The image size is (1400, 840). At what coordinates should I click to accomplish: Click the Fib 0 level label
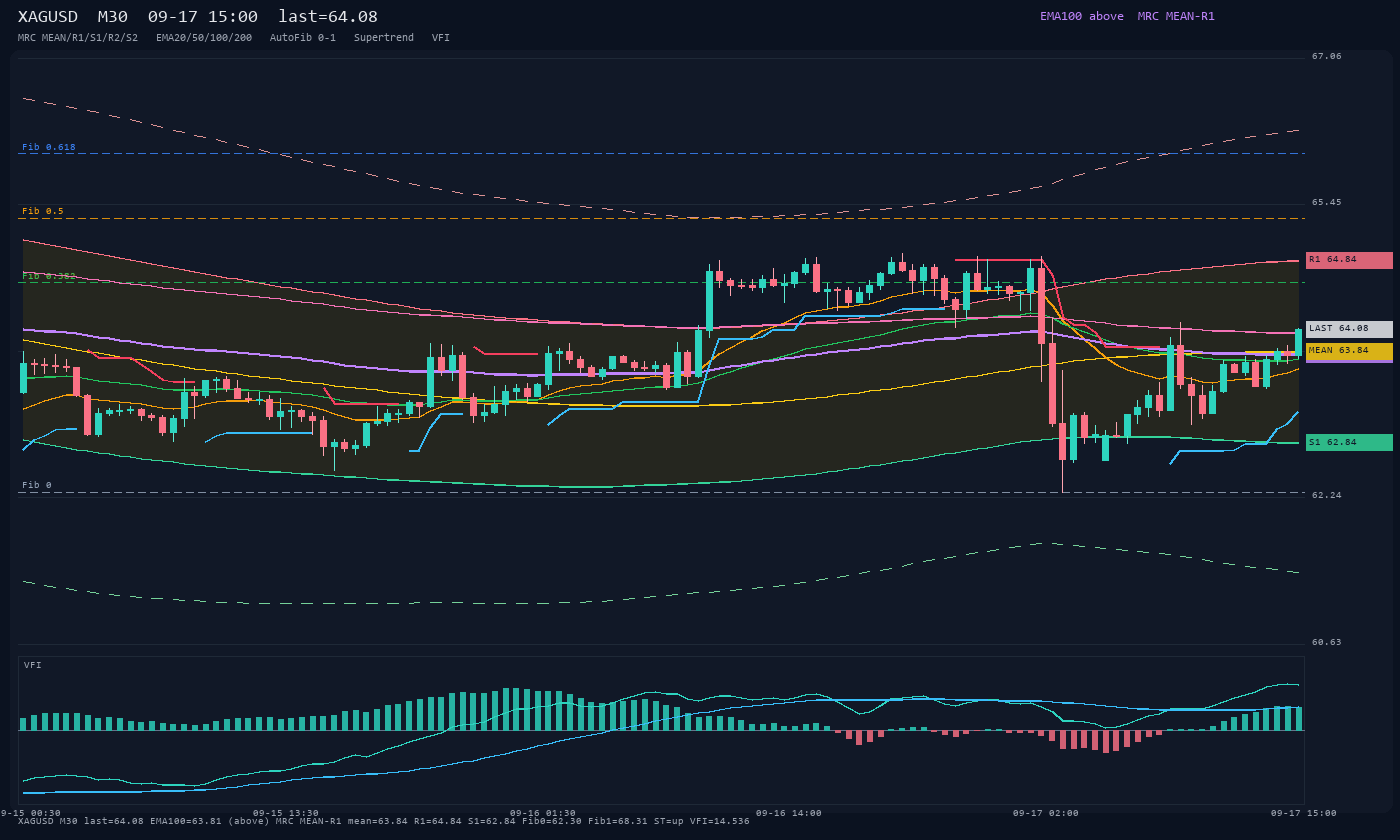click(x=37, y=485)
